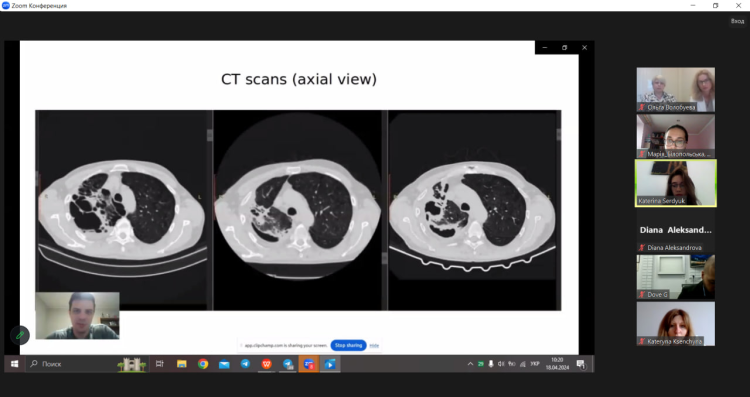This screenshot has height=397, width=750.
Task: Click the network tray icon
Action: point(523,364)
